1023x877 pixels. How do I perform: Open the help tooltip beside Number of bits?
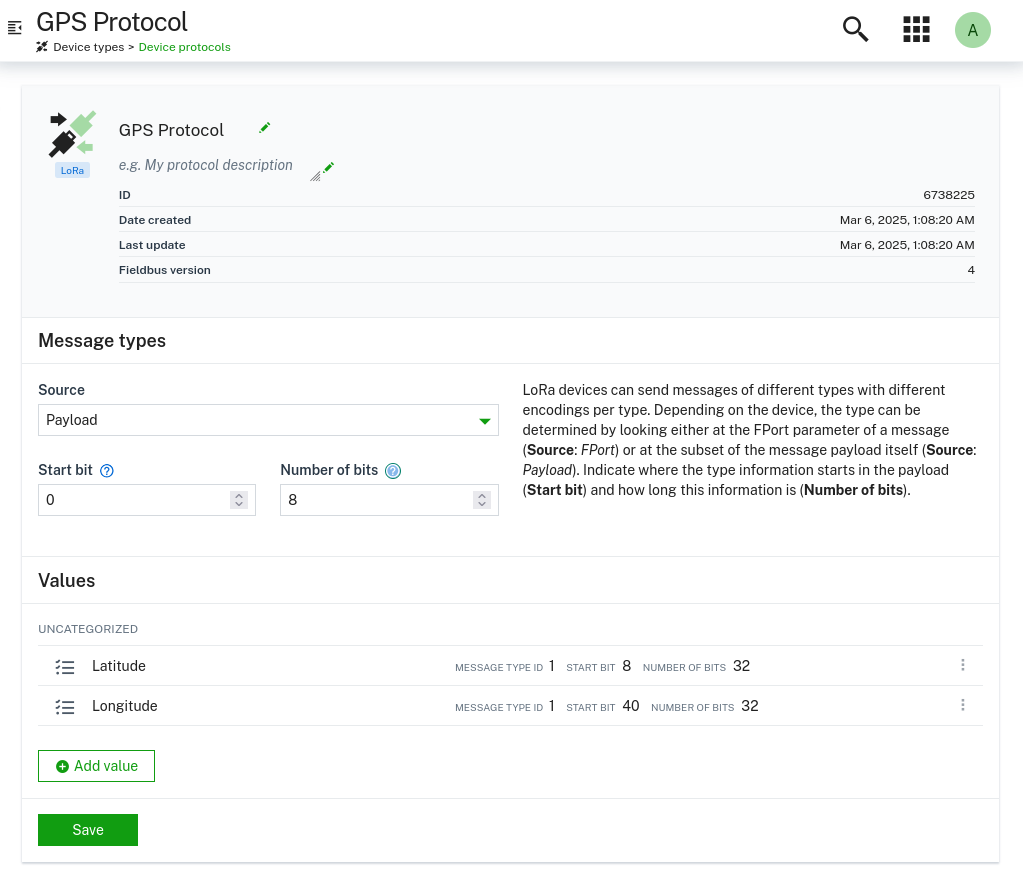(x=393, y=470)
